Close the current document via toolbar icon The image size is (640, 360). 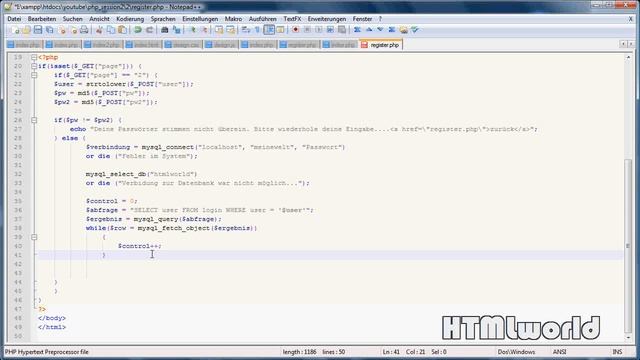click(x=62, y=30)
